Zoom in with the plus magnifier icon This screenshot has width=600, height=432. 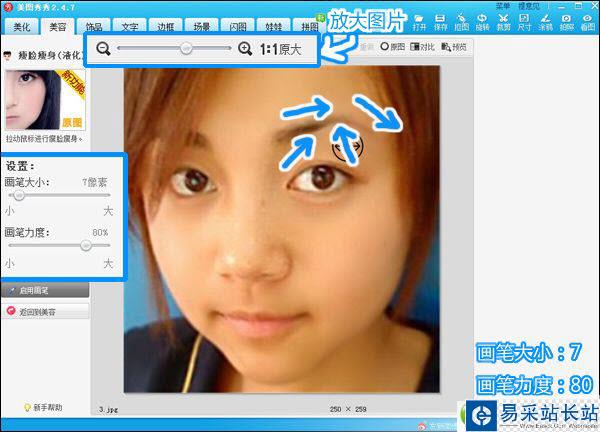point(245,49)
